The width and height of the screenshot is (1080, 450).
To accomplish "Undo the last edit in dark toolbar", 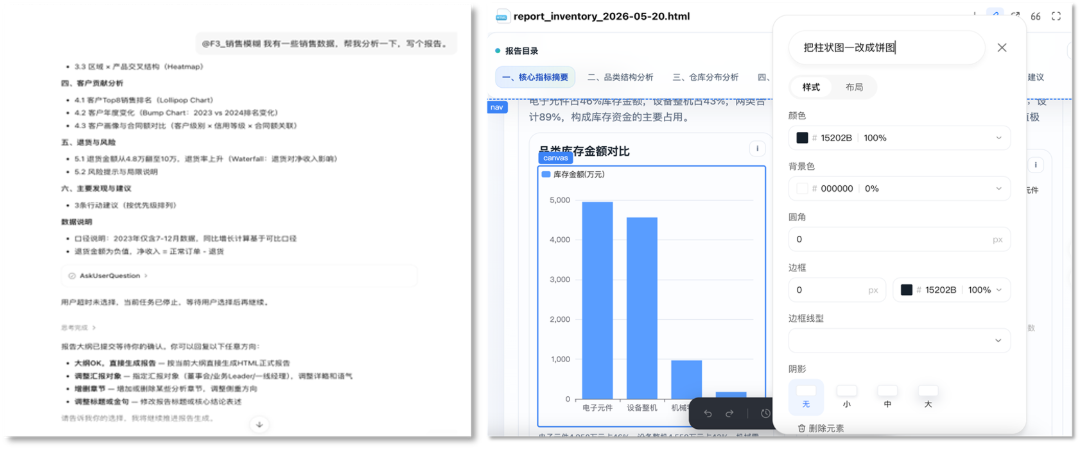I will (x=708, y=413).
